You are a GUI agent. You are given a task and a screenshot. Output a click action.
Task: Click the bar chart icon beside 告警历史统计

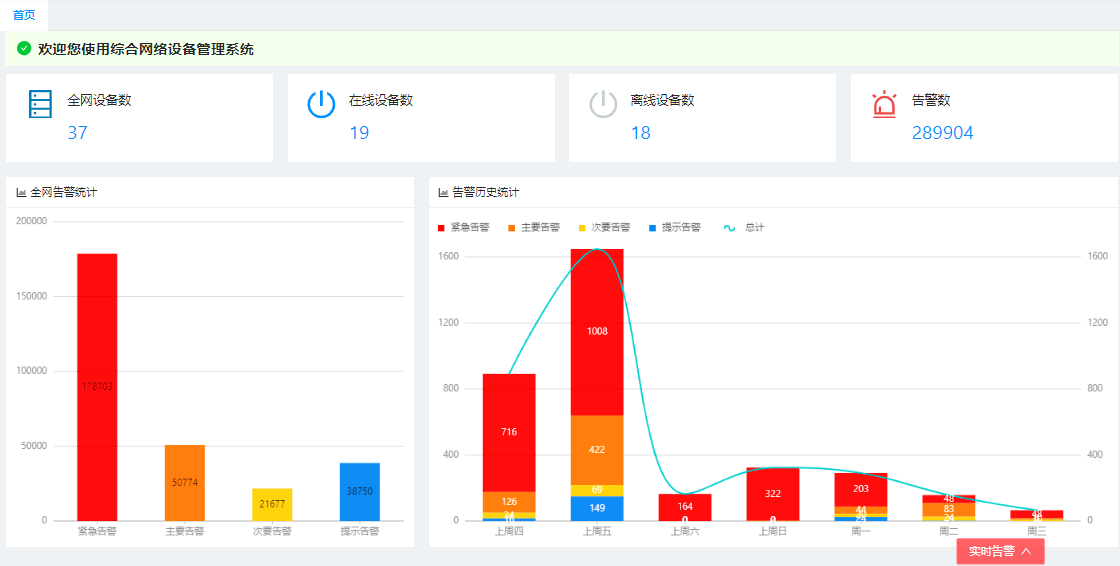[x=444, y=192]
